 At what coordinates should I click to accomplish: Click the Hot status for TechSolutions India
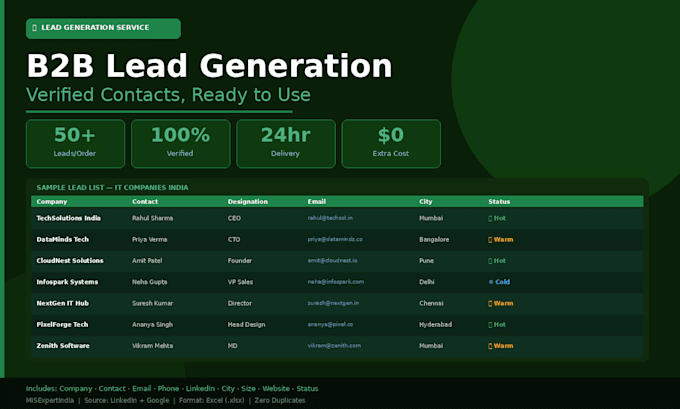click(x=497, y=218)
